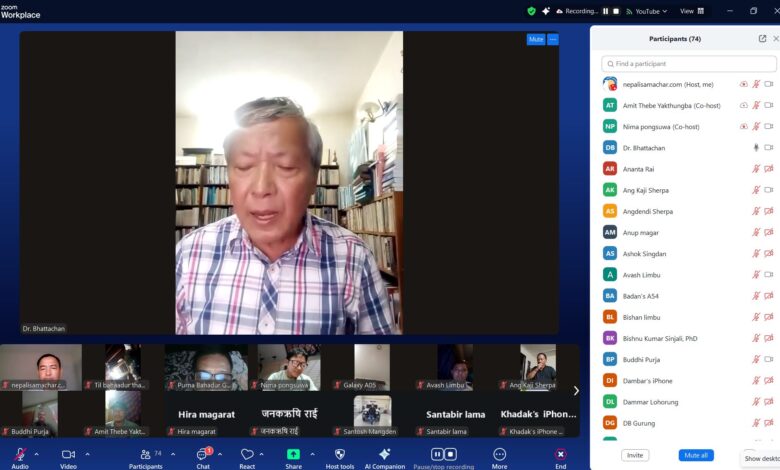Click the green encryption shield icon

coord(532,11)
